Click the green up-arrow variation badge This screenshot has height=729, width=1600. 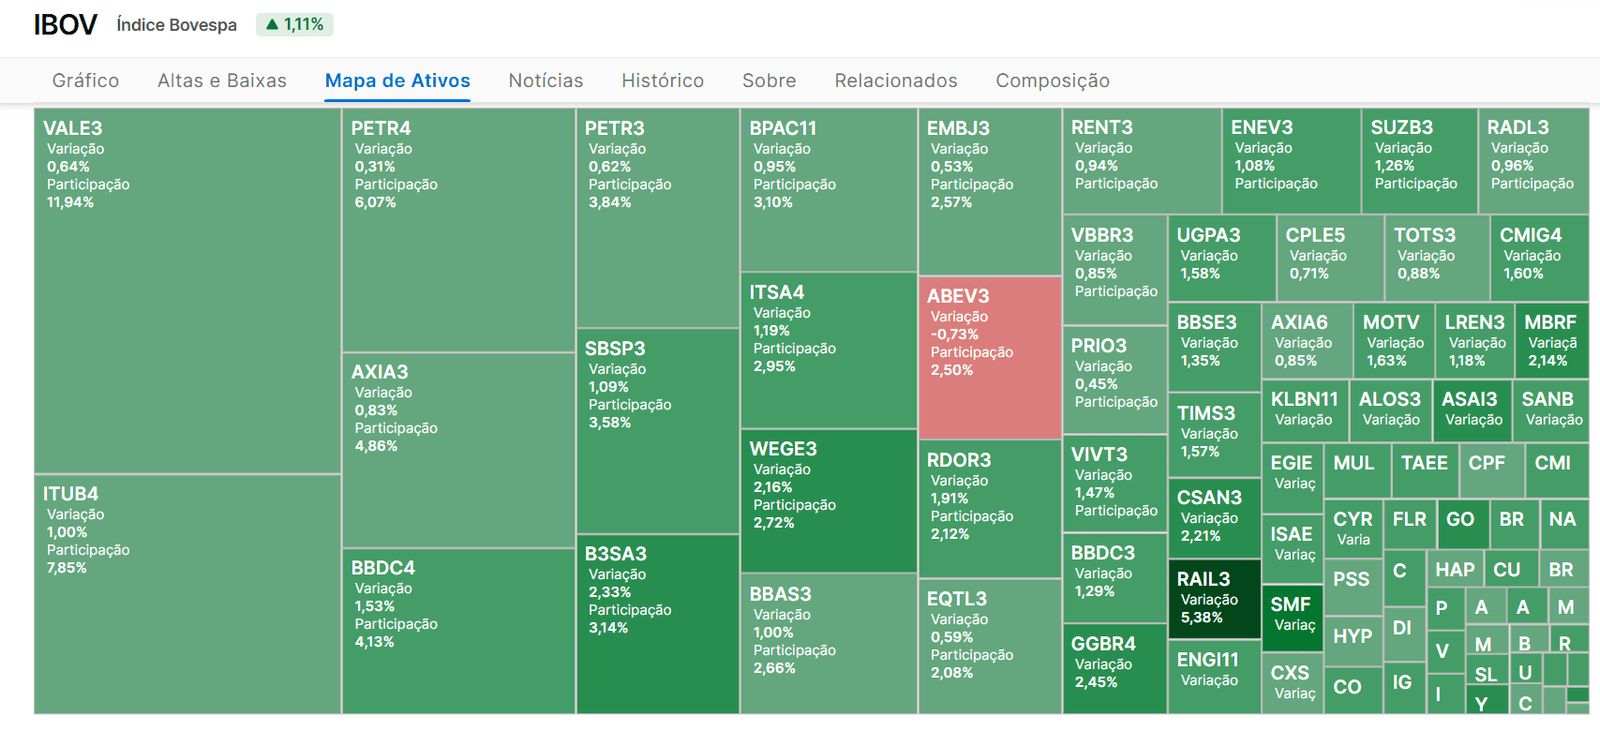[295, 25]
